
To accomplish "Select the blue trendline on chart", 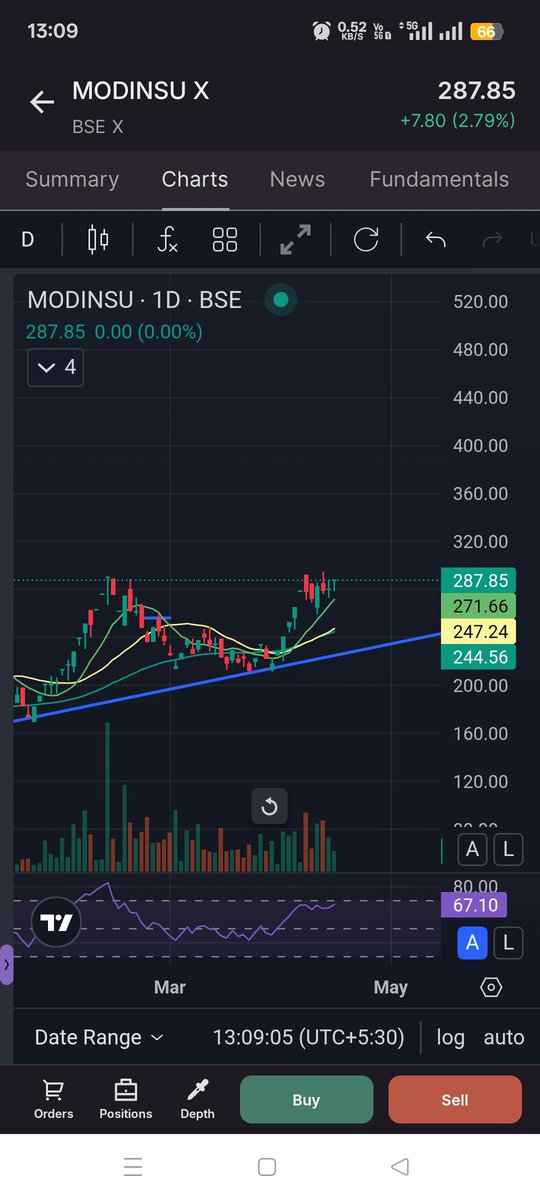I will (x=225, y=678).
